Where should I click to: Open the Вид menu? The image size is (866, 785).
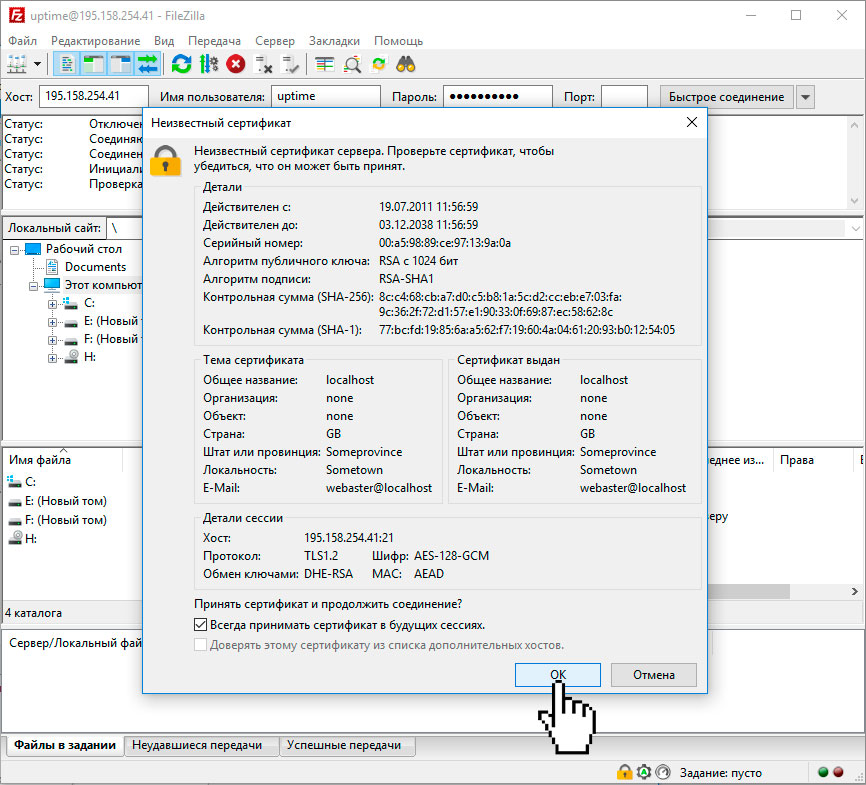click(x=164, y=41)
